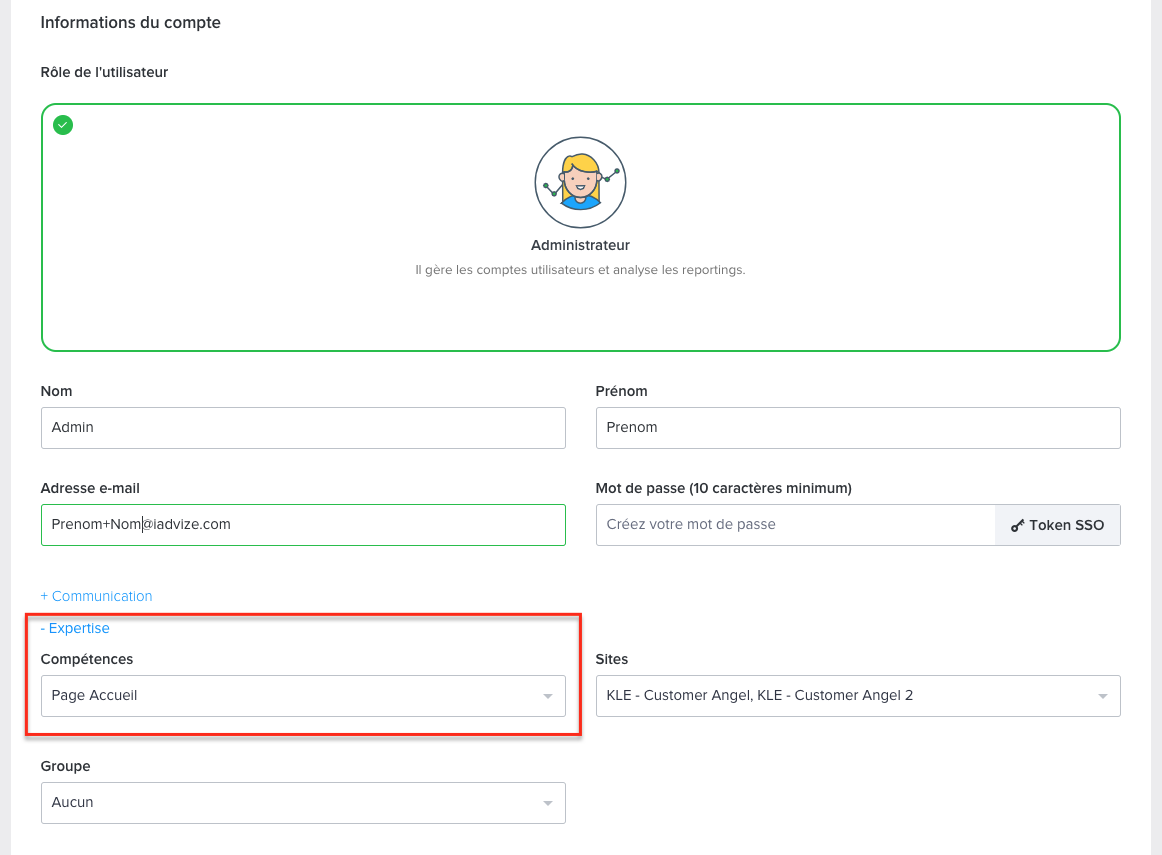
Task: Click the caret arrow in the Compétences field
Action: [x=547, y=696]
